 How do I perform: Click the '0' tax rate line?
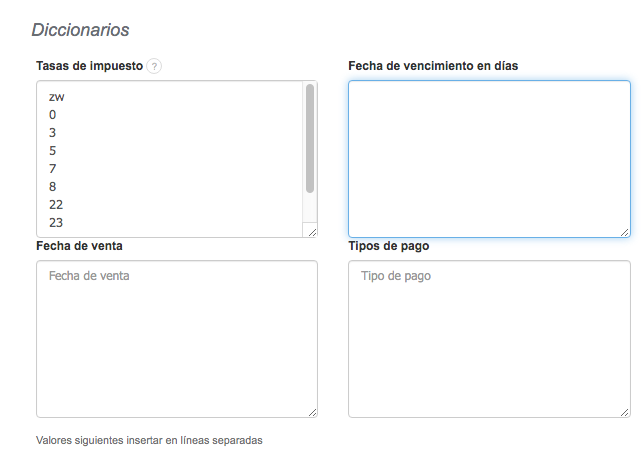(x=53, y=115)
